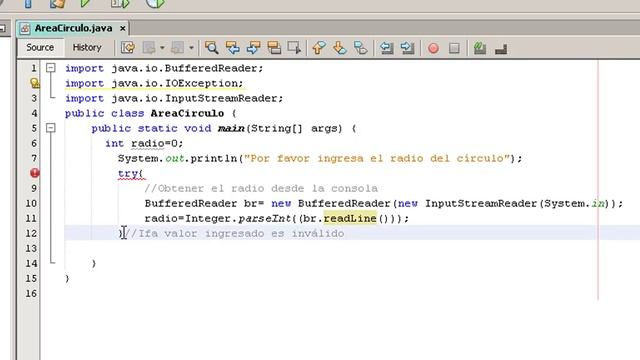This screenshot has height=360, width=640.
Task: Click 'import java.io.InputStreamReader;' text
Action: (174, 98)
